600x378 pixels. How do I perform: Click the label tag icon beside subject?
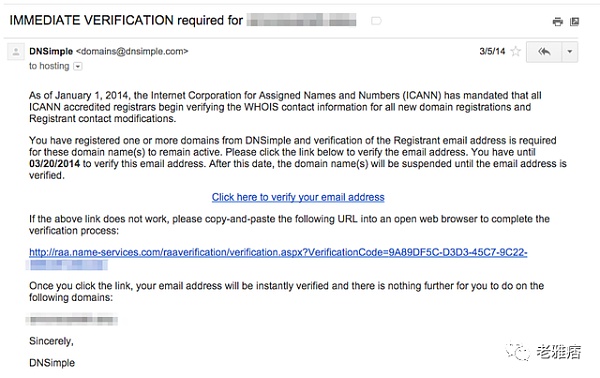[x=376, y=21]
